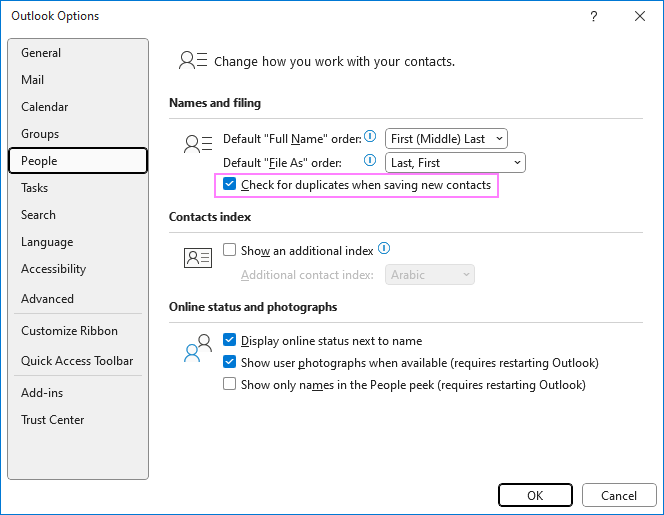Screen dimensions: 664x515
Task: Open the Tasks category
Action: point(78,188)
